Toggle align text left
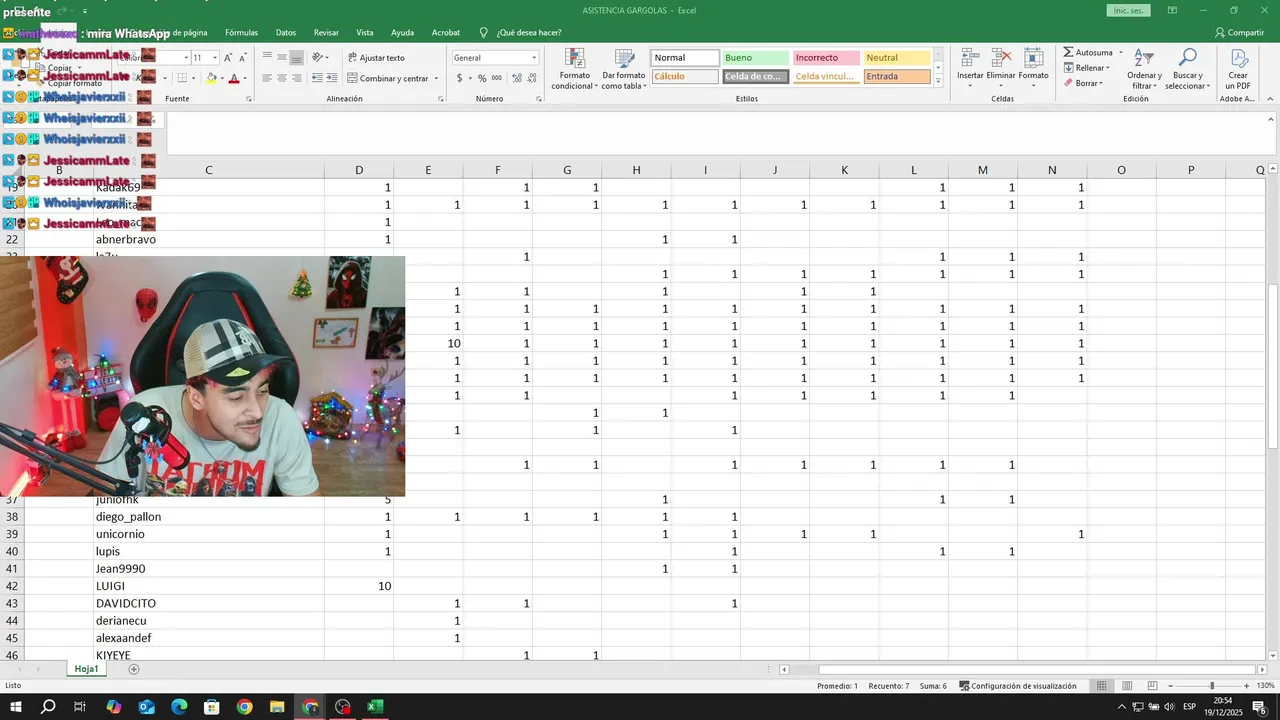1280x720 pixels. tap(267, 78)
